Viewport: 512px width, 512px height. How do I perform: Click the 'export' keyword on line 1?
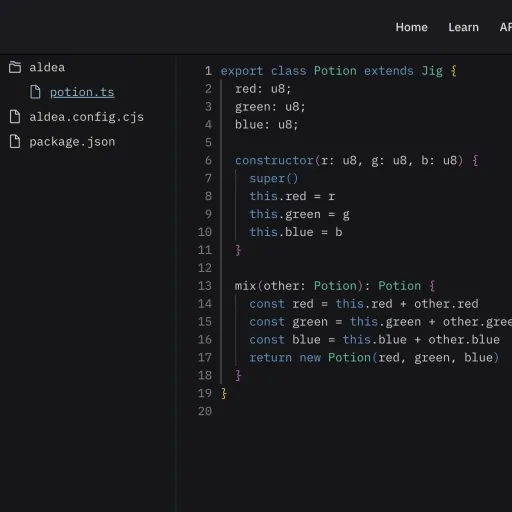coord(242,71)
